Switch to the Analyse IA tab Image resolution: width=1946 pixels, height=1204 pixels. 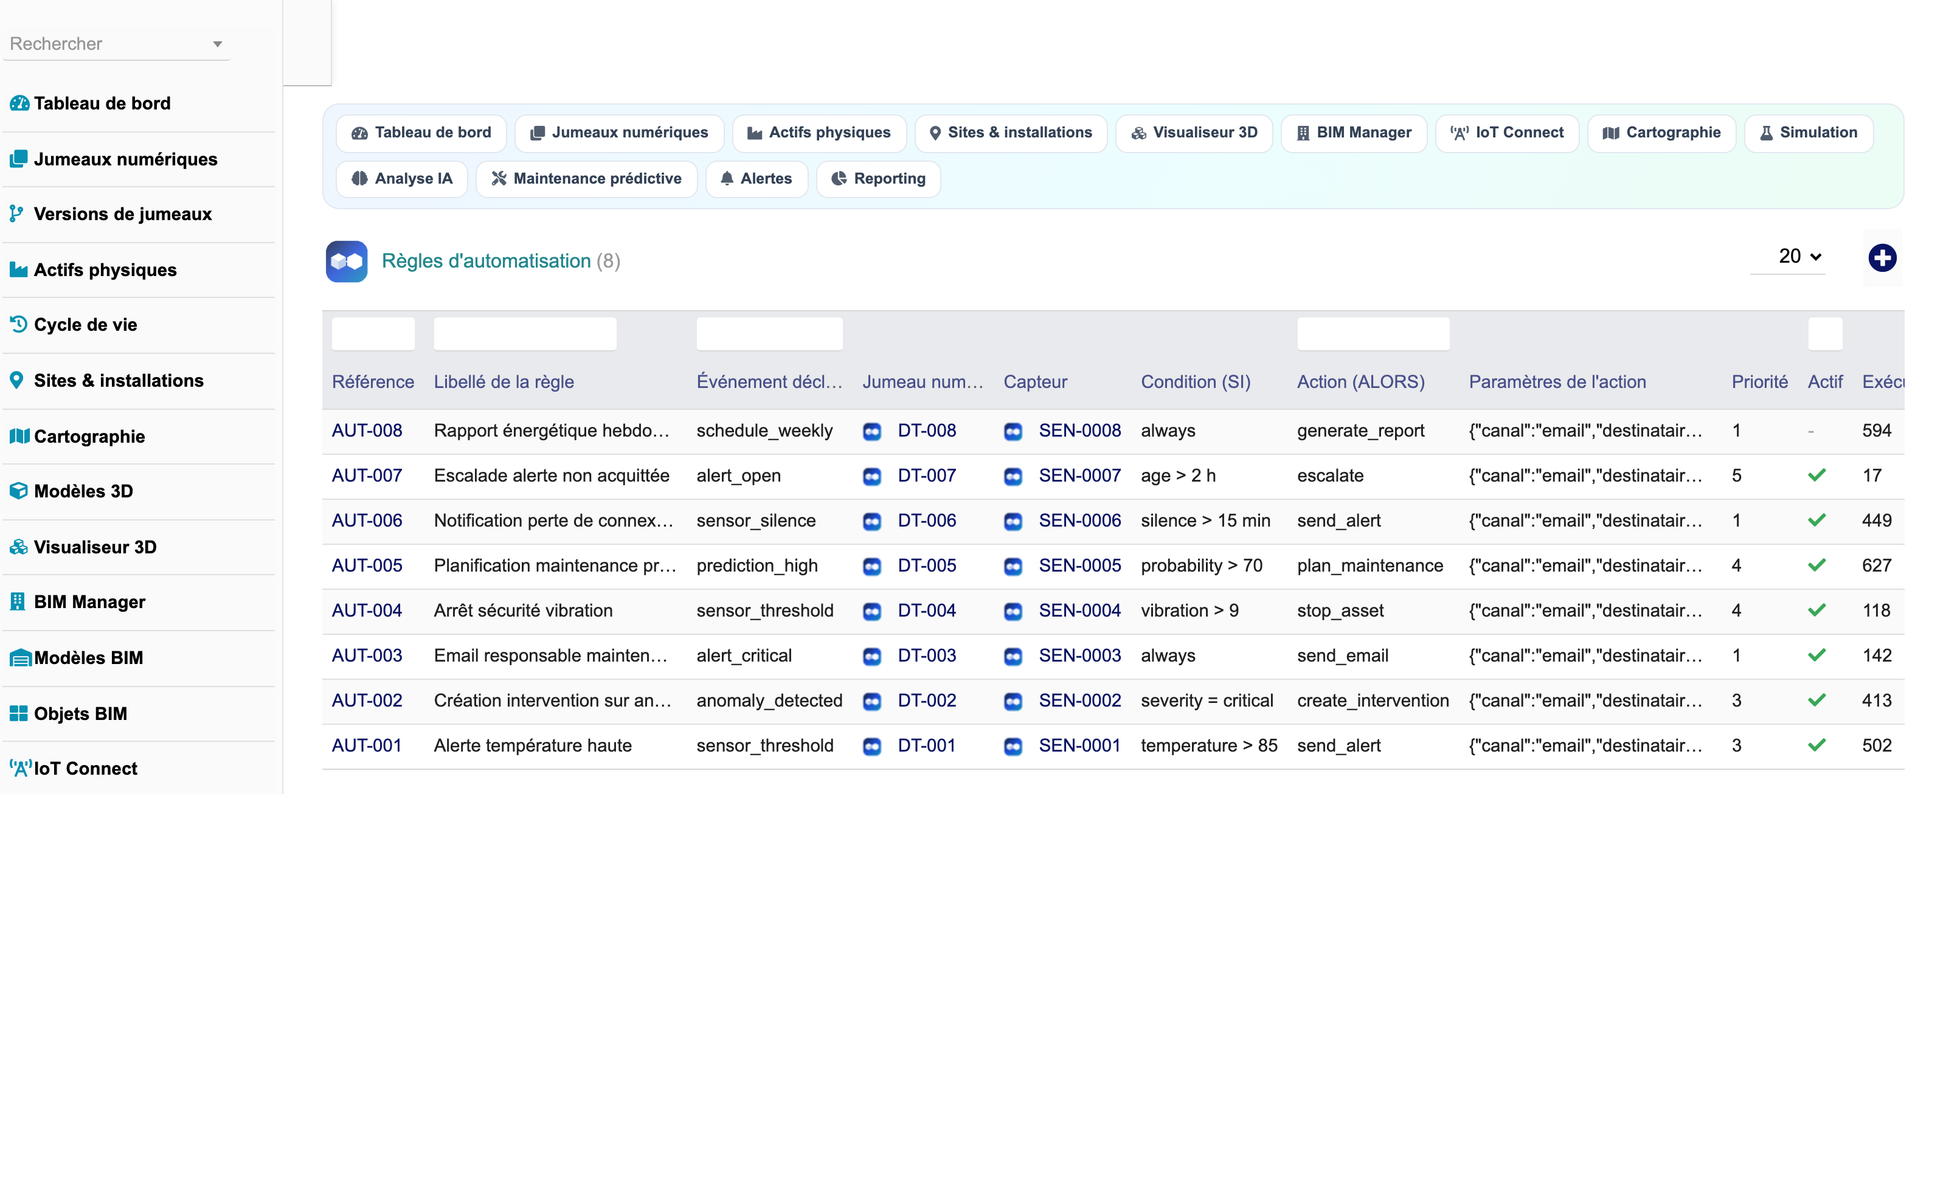(x=402, y=179)
